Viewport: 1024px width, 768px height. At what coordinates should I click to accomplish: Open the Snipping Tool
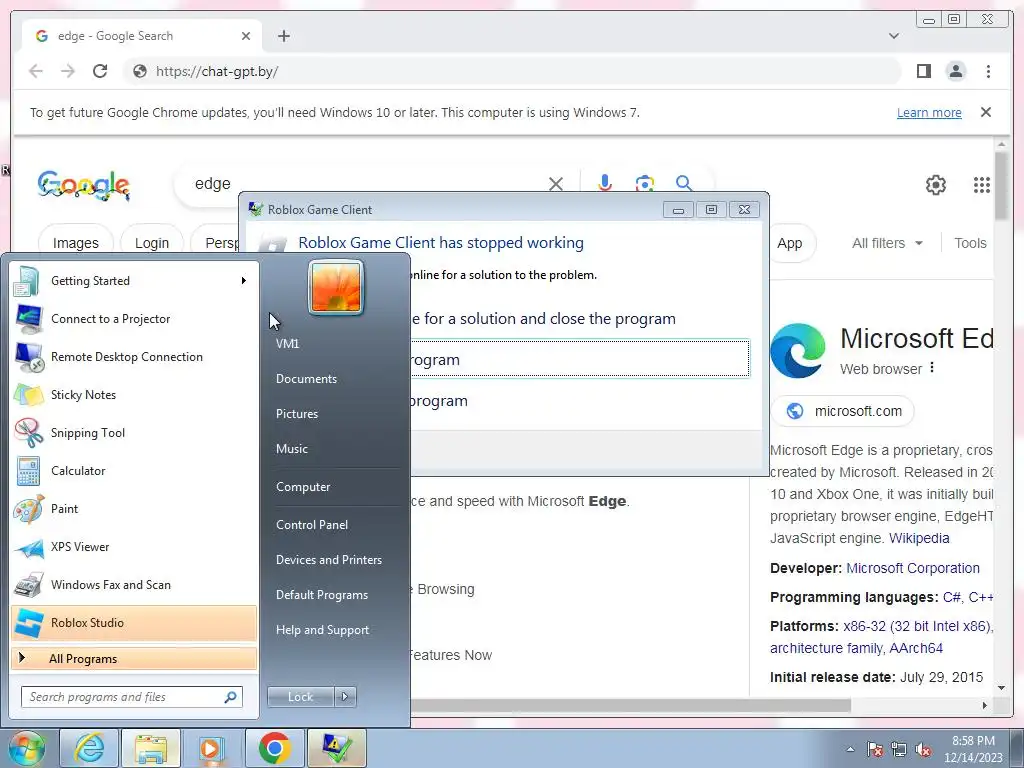click(x=134, y=432)
